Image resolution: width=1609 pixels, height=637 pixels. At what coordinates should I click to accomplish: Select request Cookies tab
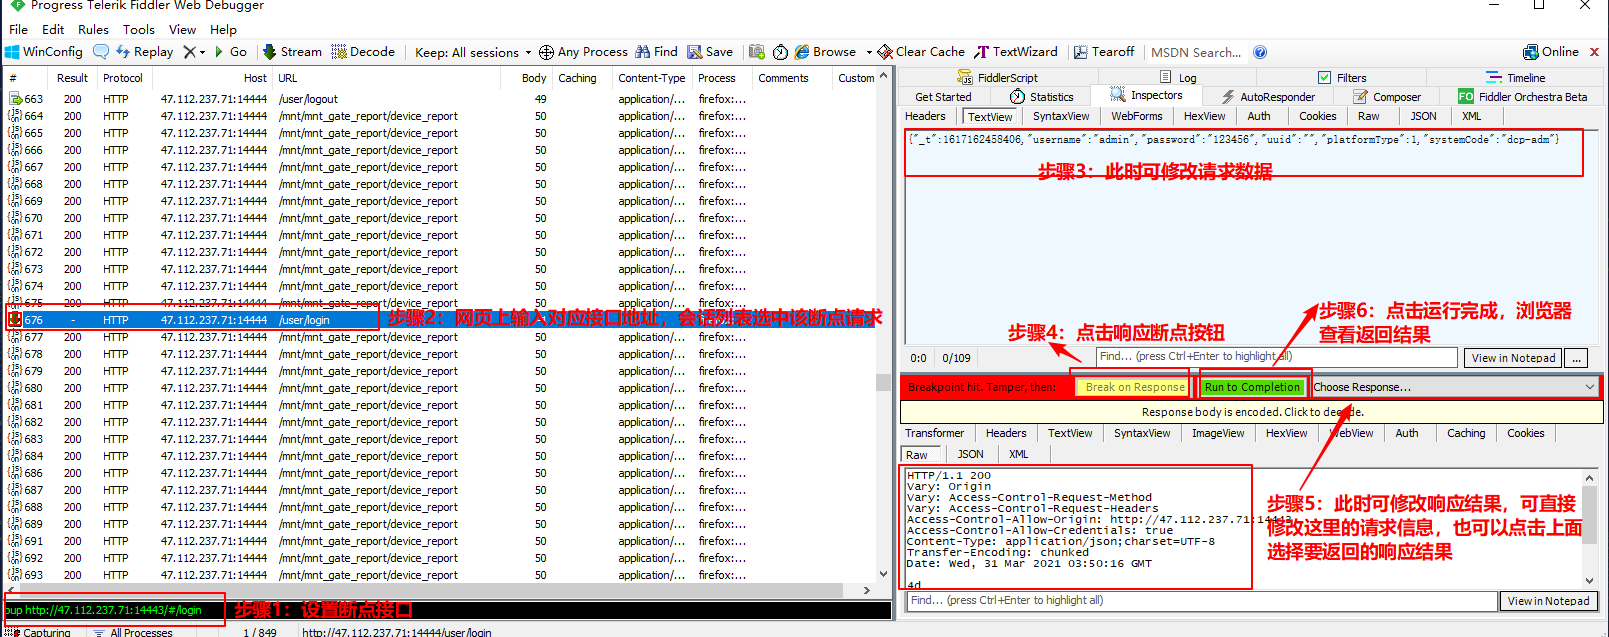coord(1317,116)
